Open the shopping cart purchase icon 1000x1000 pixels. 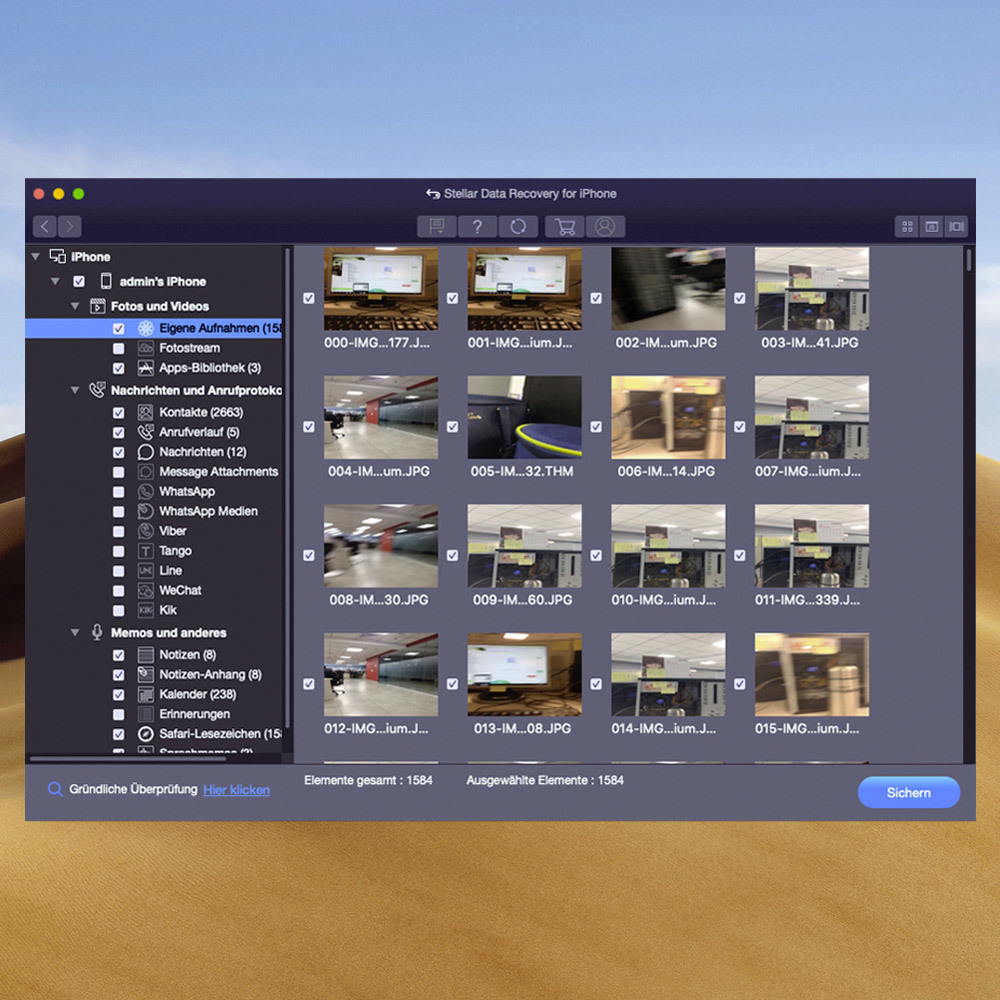tap(565, 226)
